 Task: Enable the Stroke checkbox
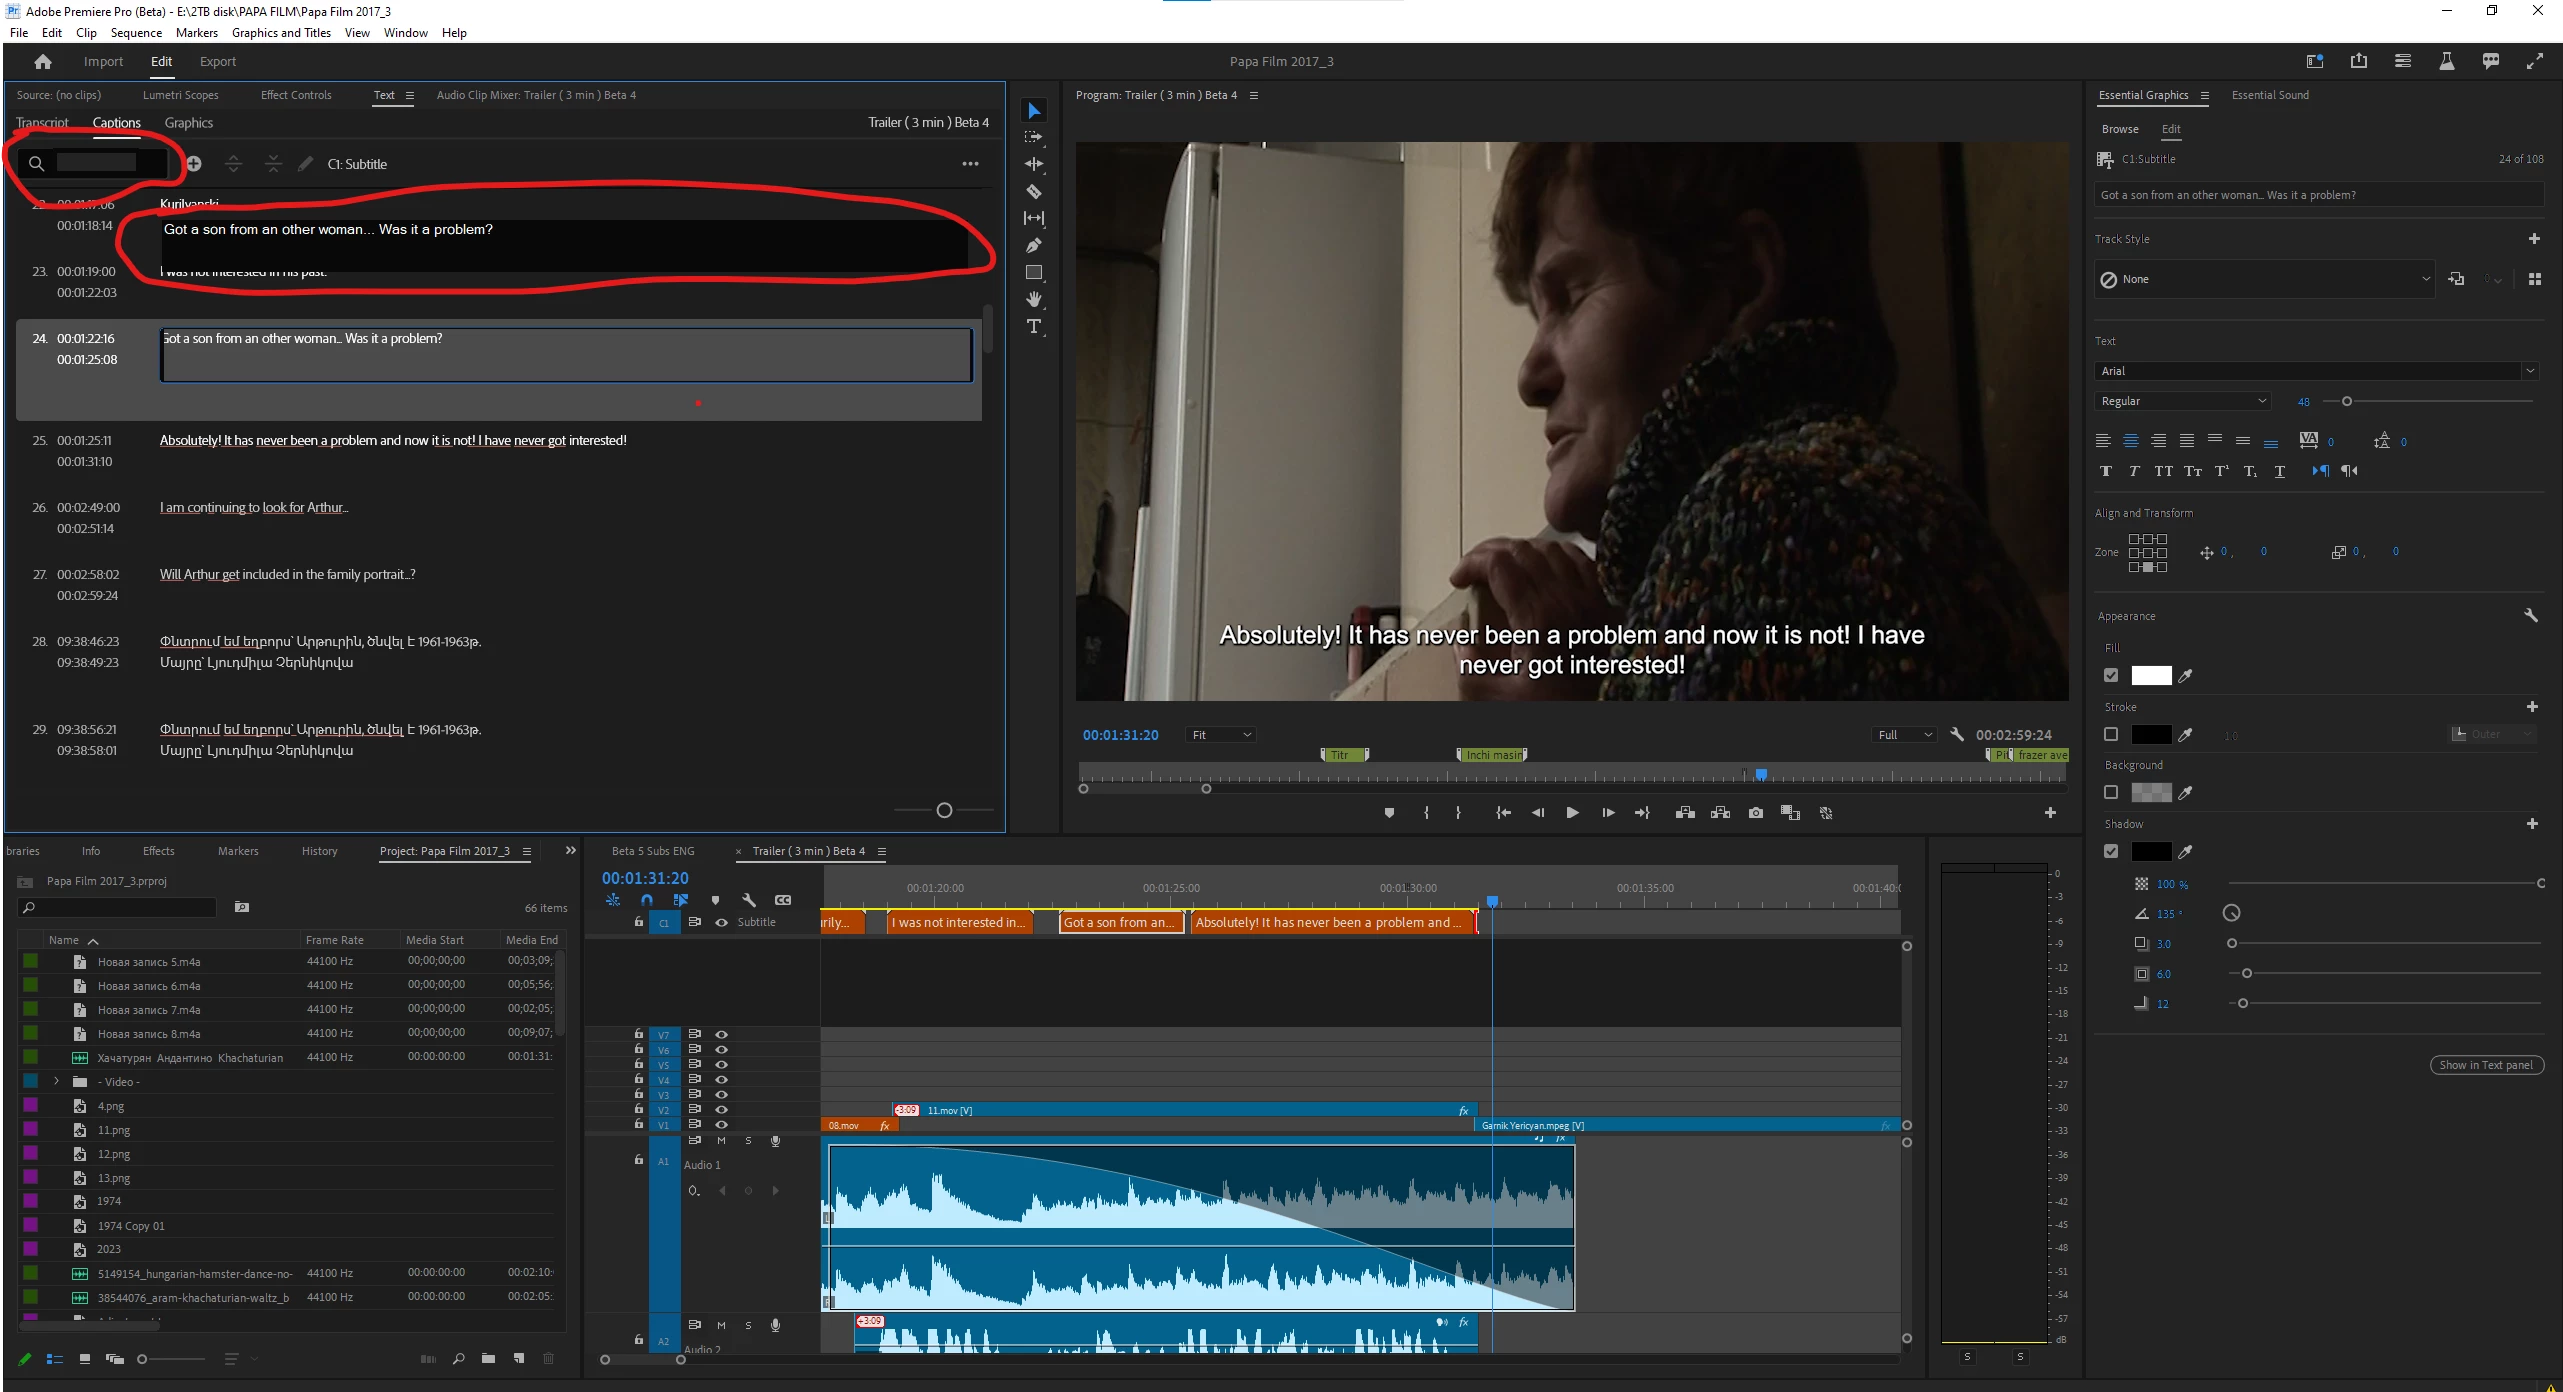coord(2111,734)
